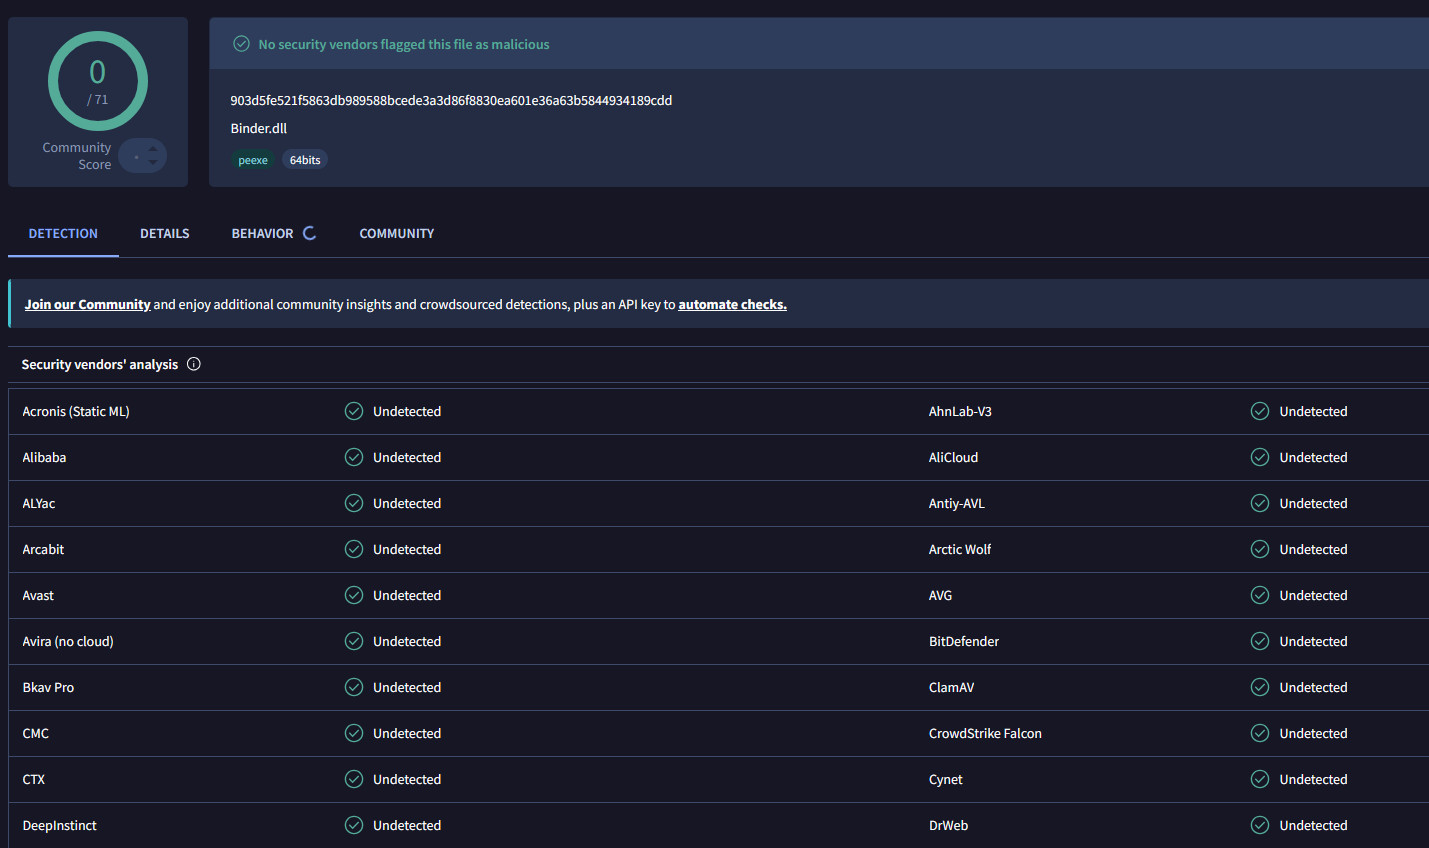Click the DeepInstinct undetected check icon

[354, 825]
